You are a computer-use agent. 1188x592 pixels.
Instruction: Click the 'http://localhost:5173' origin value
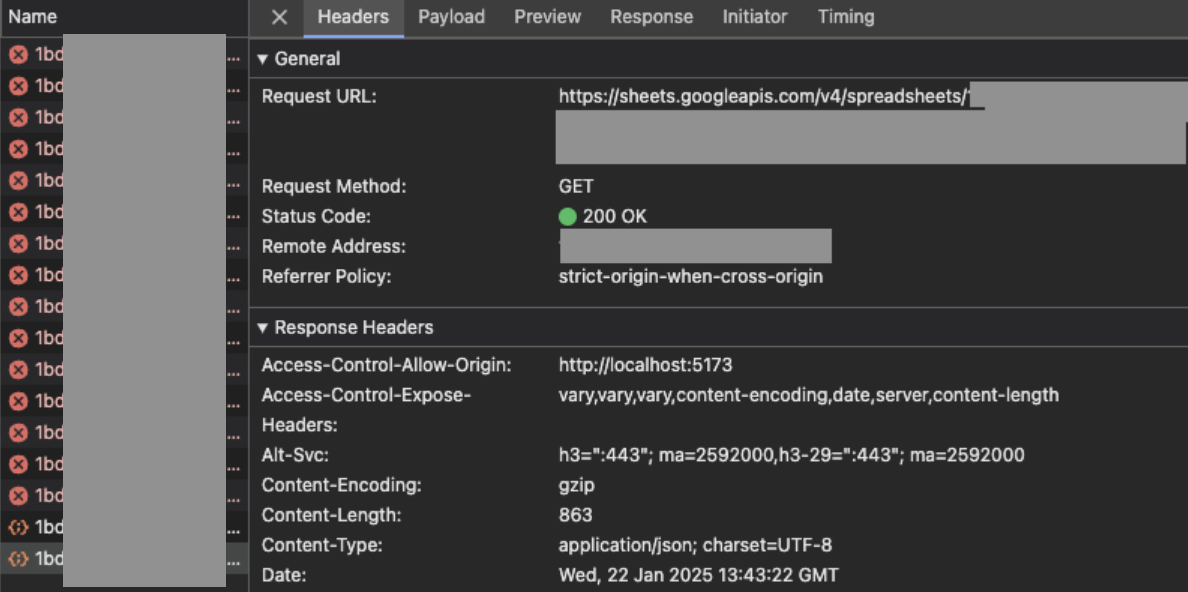(646, 365)
